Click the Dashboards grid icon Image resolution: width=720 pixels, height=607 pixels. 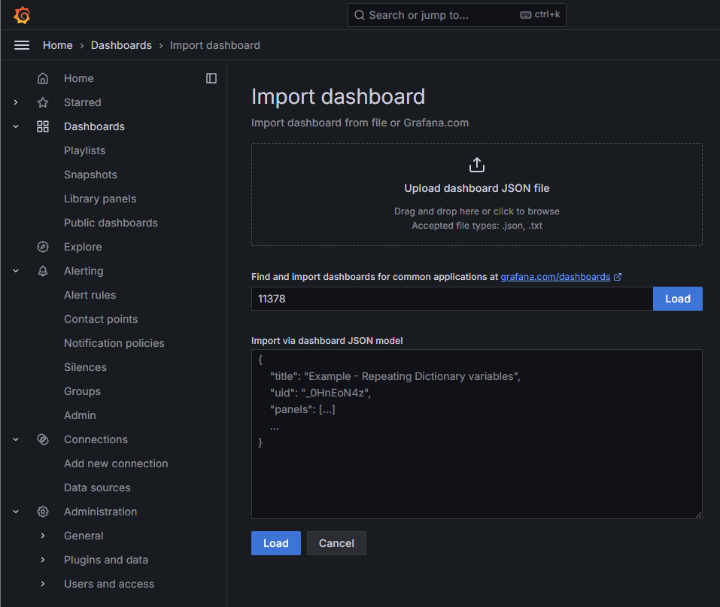(43, 126)
